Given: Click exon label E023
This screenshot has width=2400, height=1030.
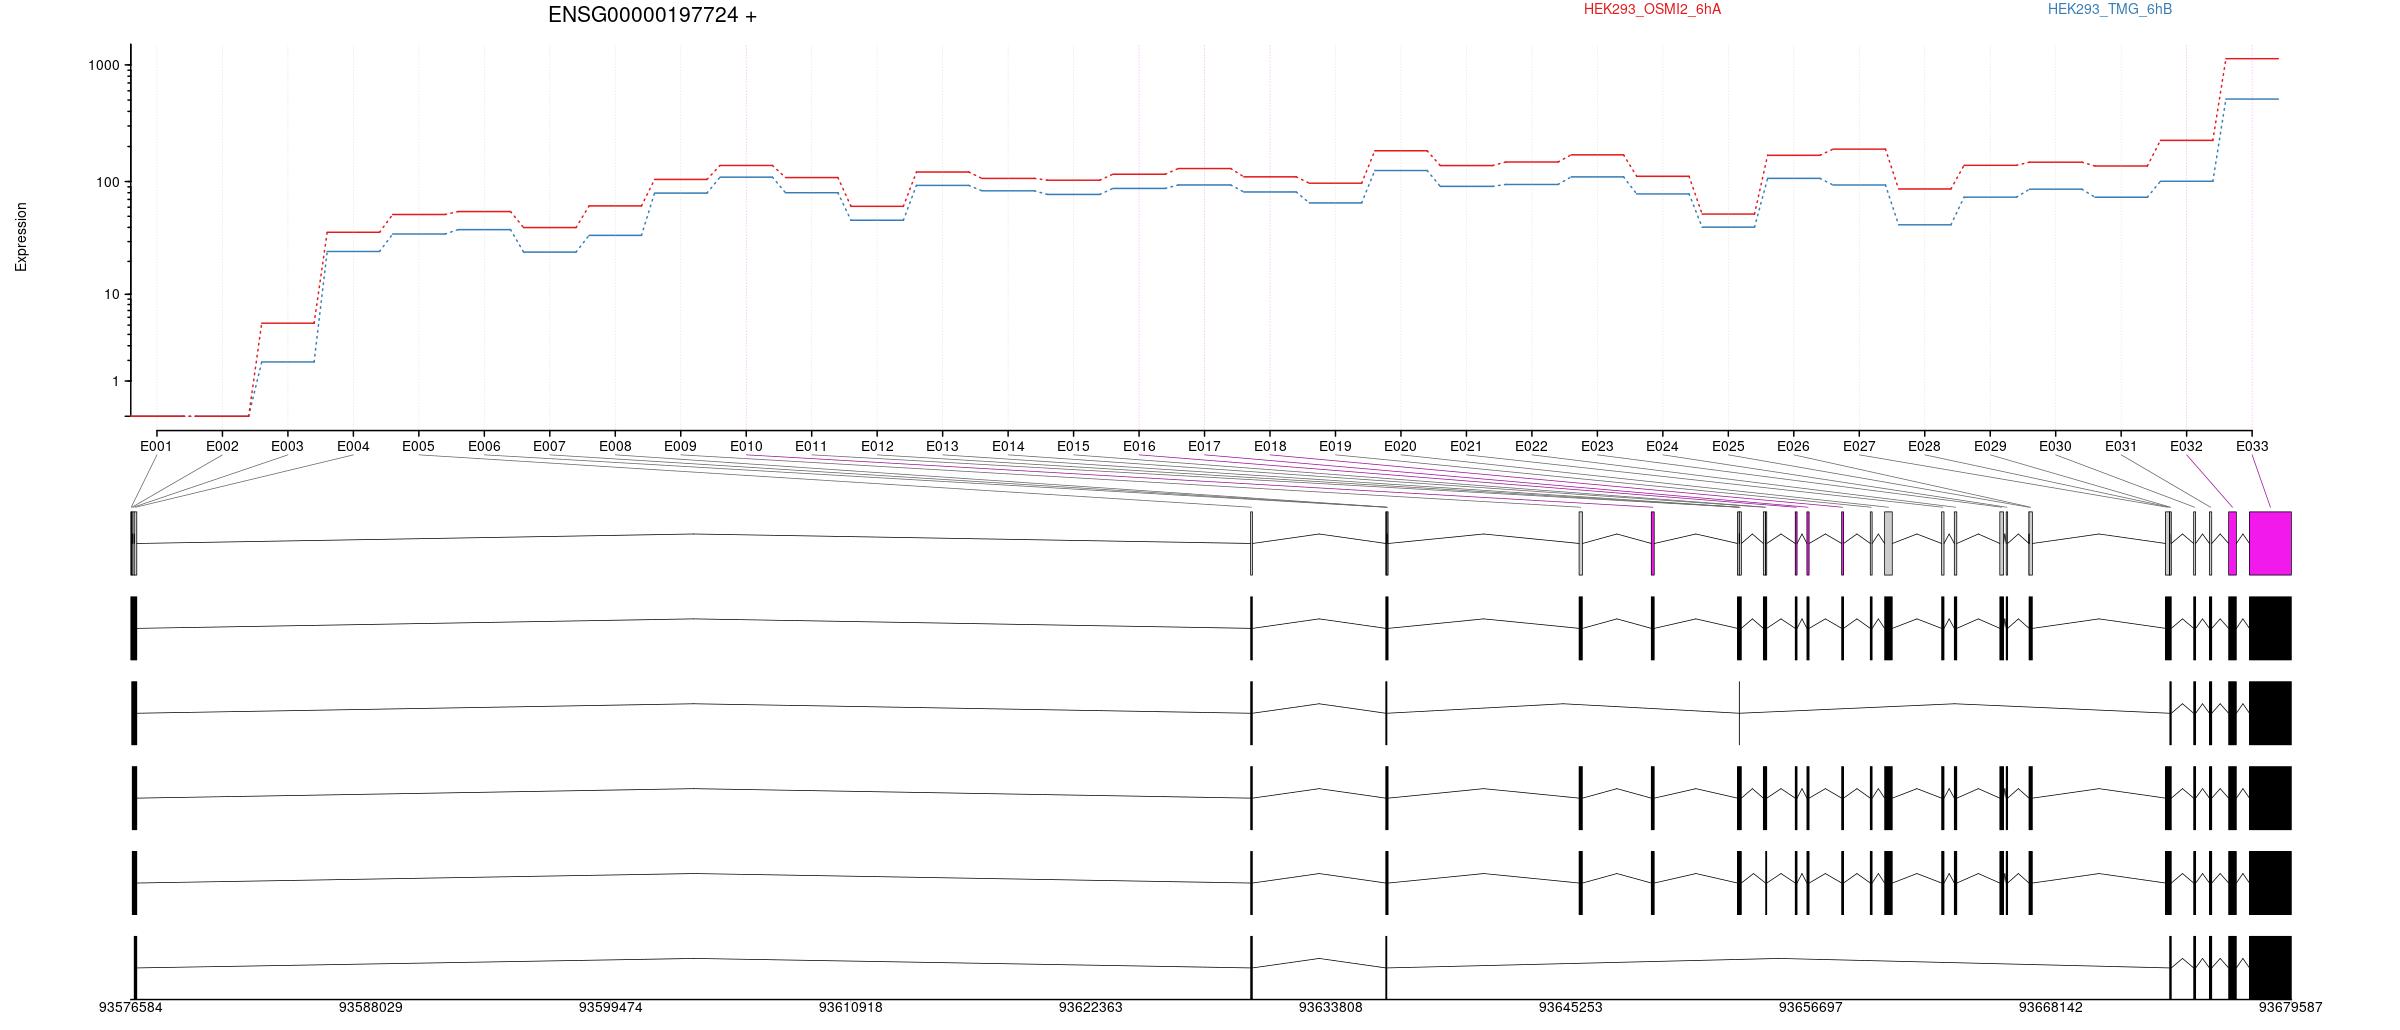Looking at the screenshot, I should click(1597, 446).
